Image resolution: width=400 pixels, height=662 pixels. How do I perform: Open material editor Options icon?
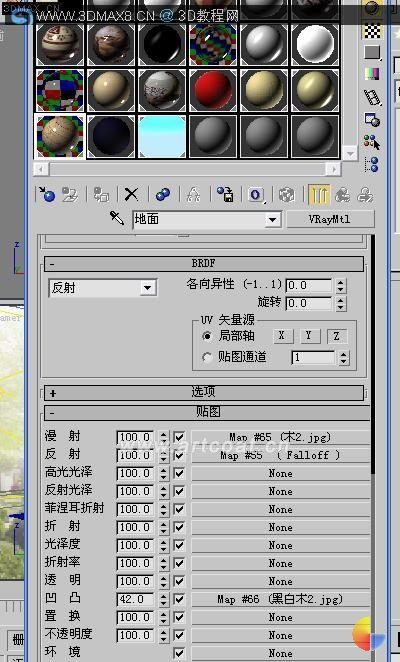(x=372, y=119)
